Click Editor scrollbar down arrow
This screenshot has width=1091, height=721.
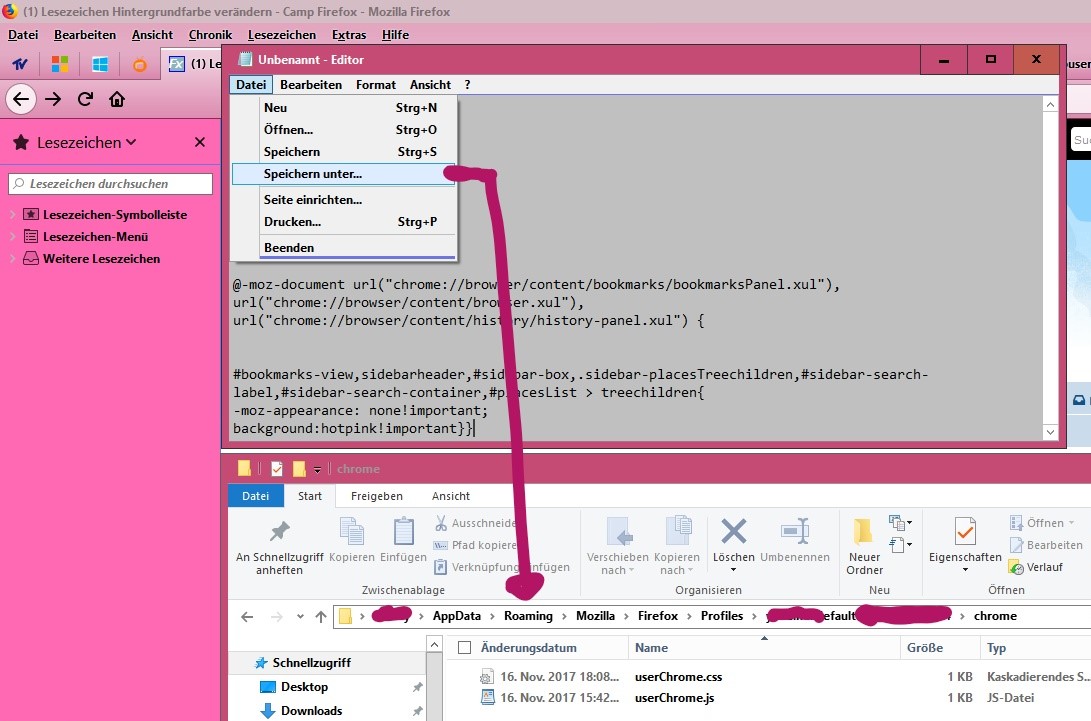point(1051,432)
